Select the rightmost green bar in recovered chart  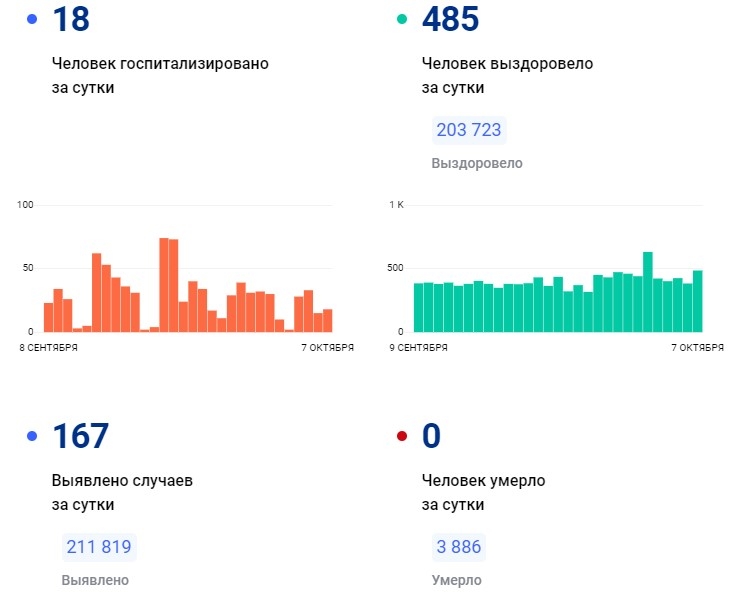click(697, 300)
